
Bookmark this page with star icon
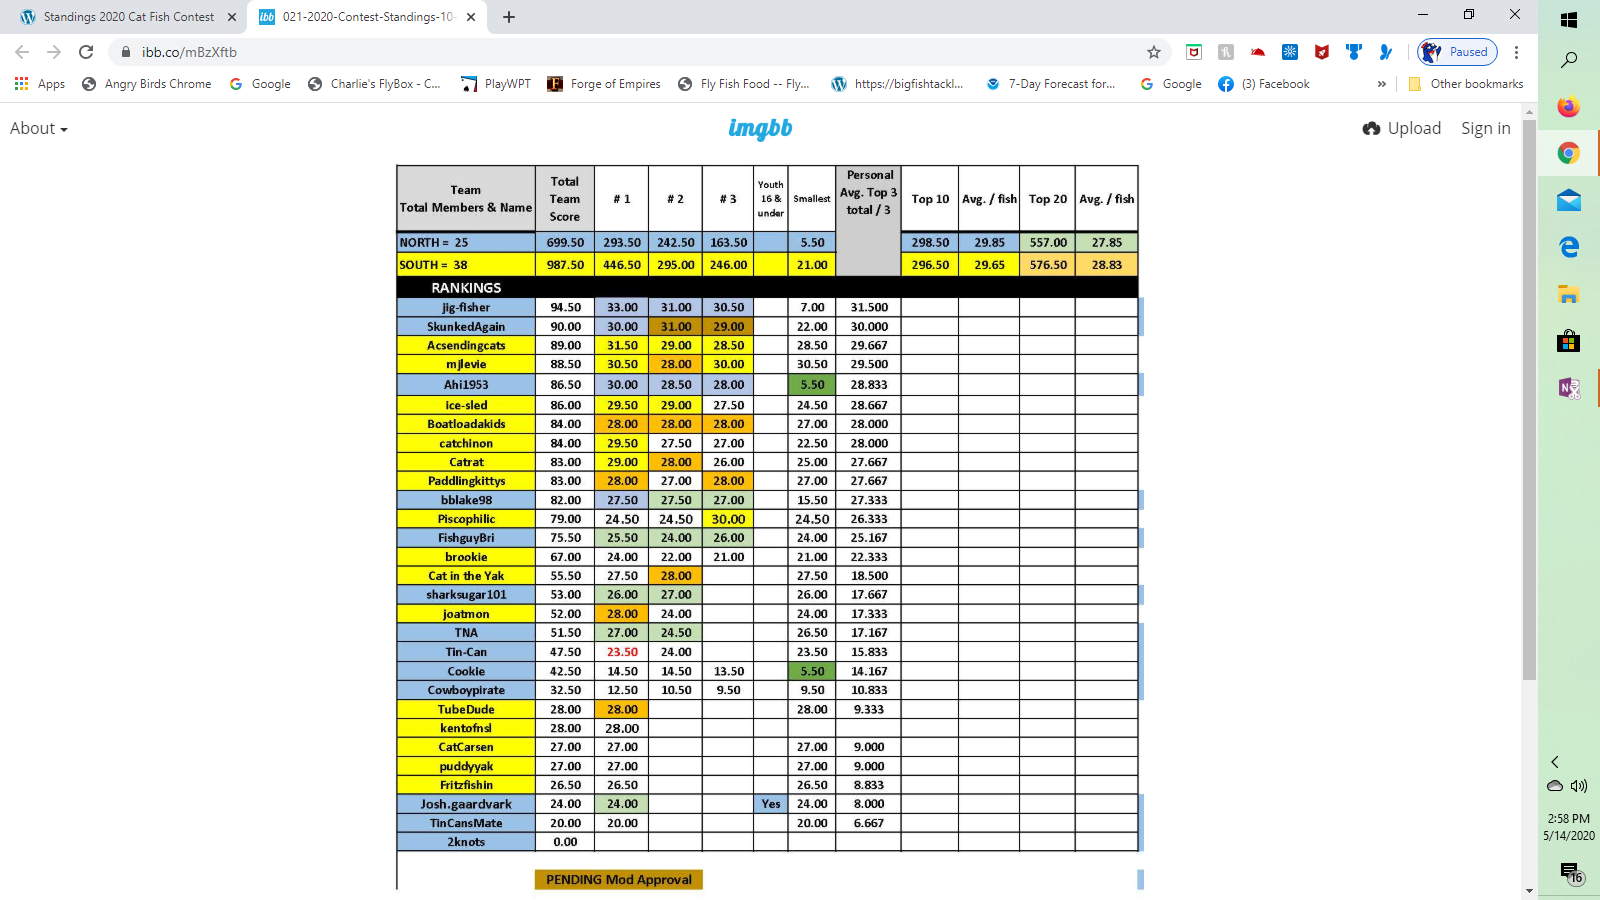[x=1154, y=52]
